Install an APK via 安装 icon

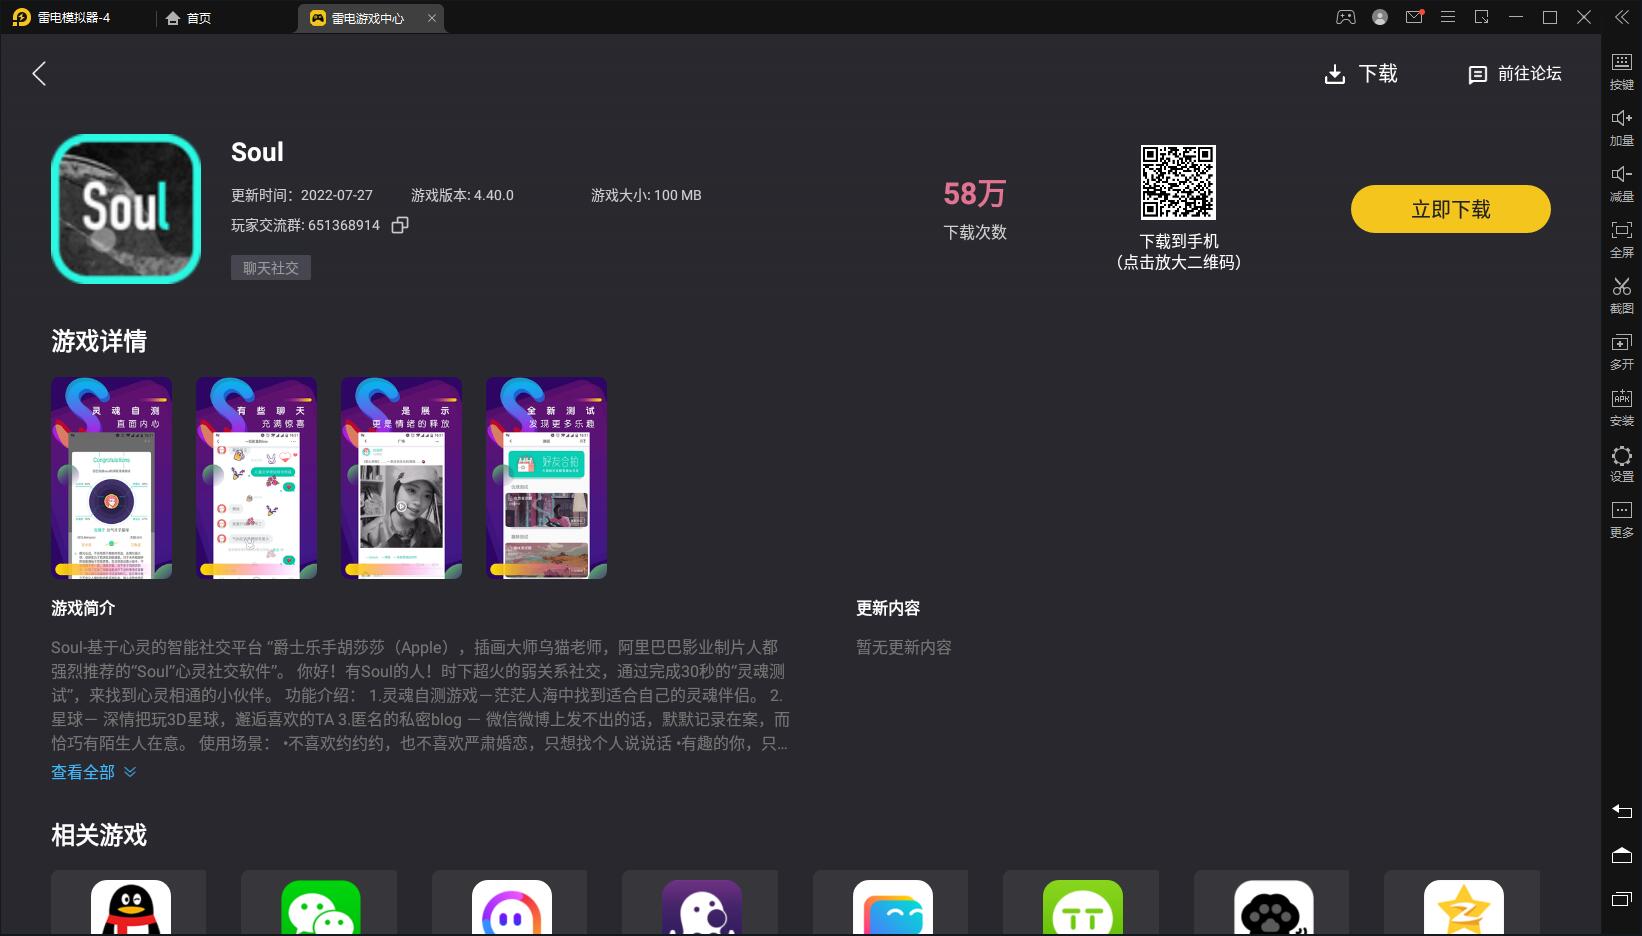click(1622, 407)
